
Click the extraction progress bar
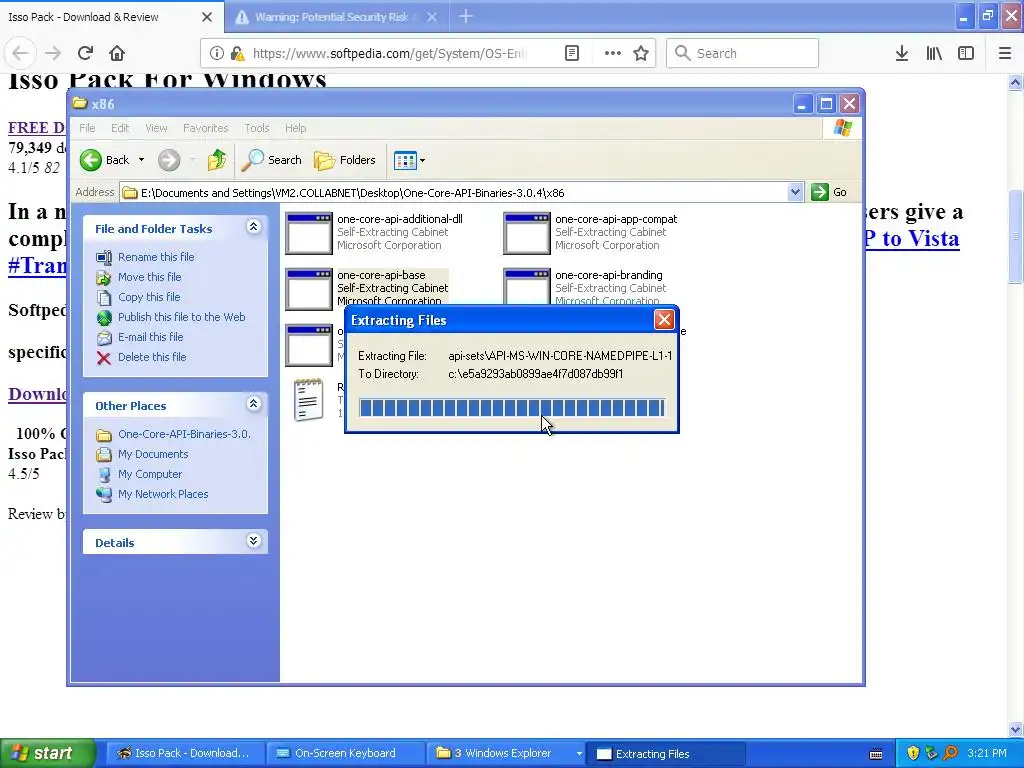click(512, 408)
